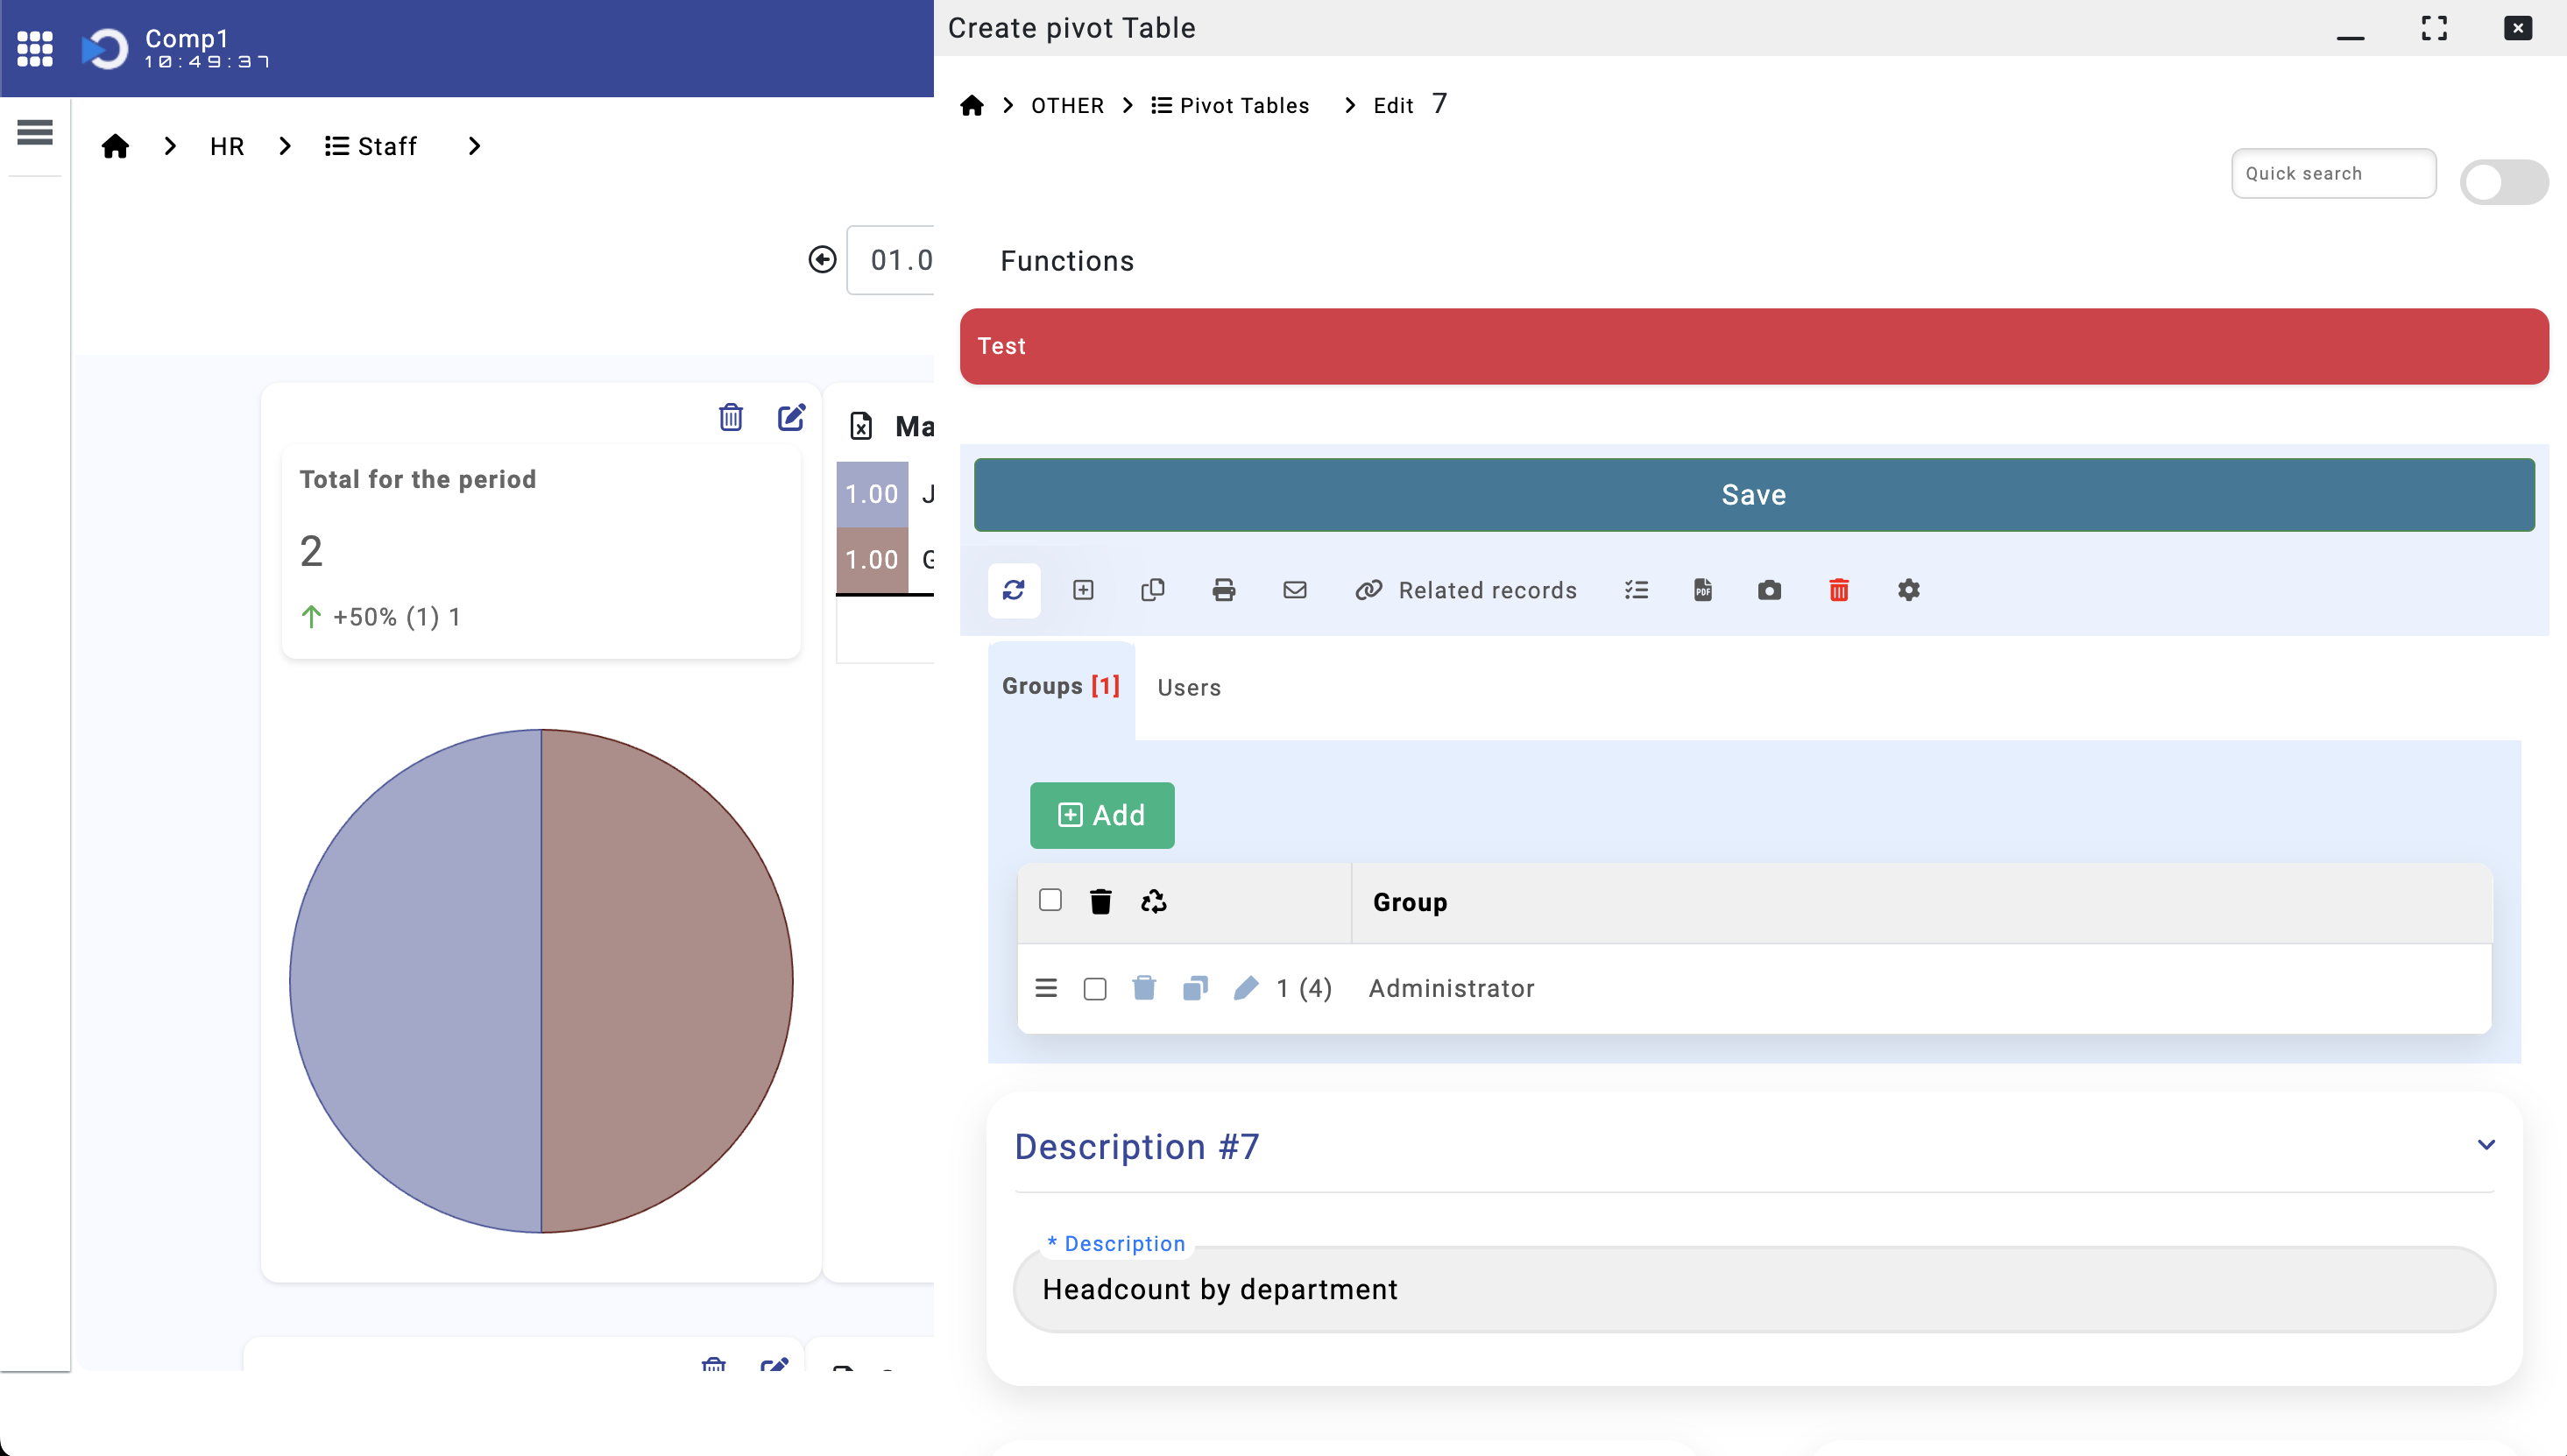Click the Add button for groups
Image resolution: width=2567 pixels, height=1456 pixels.
(x=1100, y=816)
